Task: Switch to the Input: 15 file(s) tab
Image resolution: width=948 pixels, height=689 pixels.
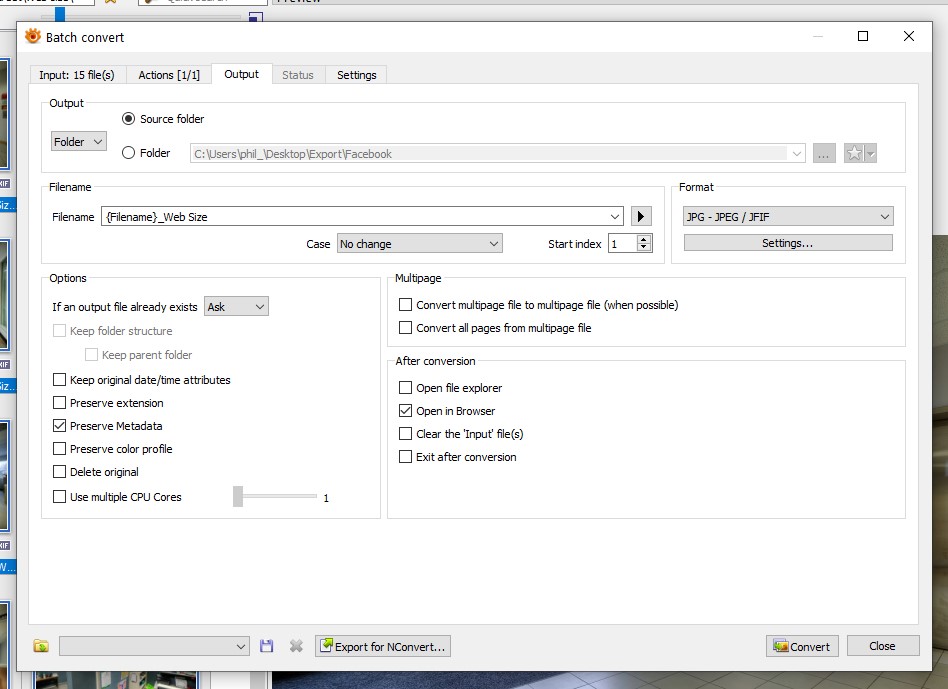Action: point(77,75)
